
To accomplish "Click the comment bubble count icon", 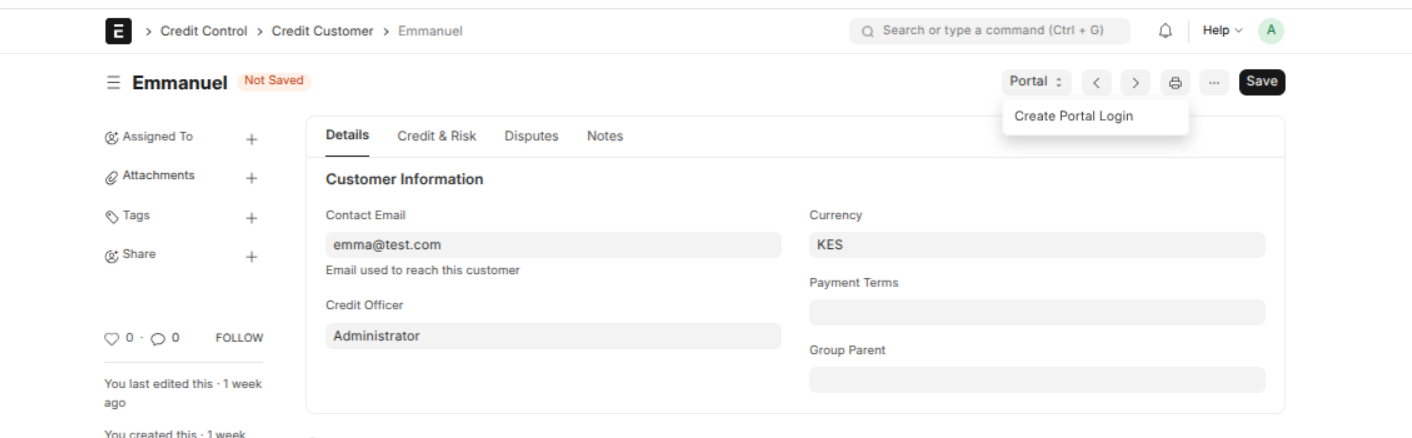I will click(157, 338).
